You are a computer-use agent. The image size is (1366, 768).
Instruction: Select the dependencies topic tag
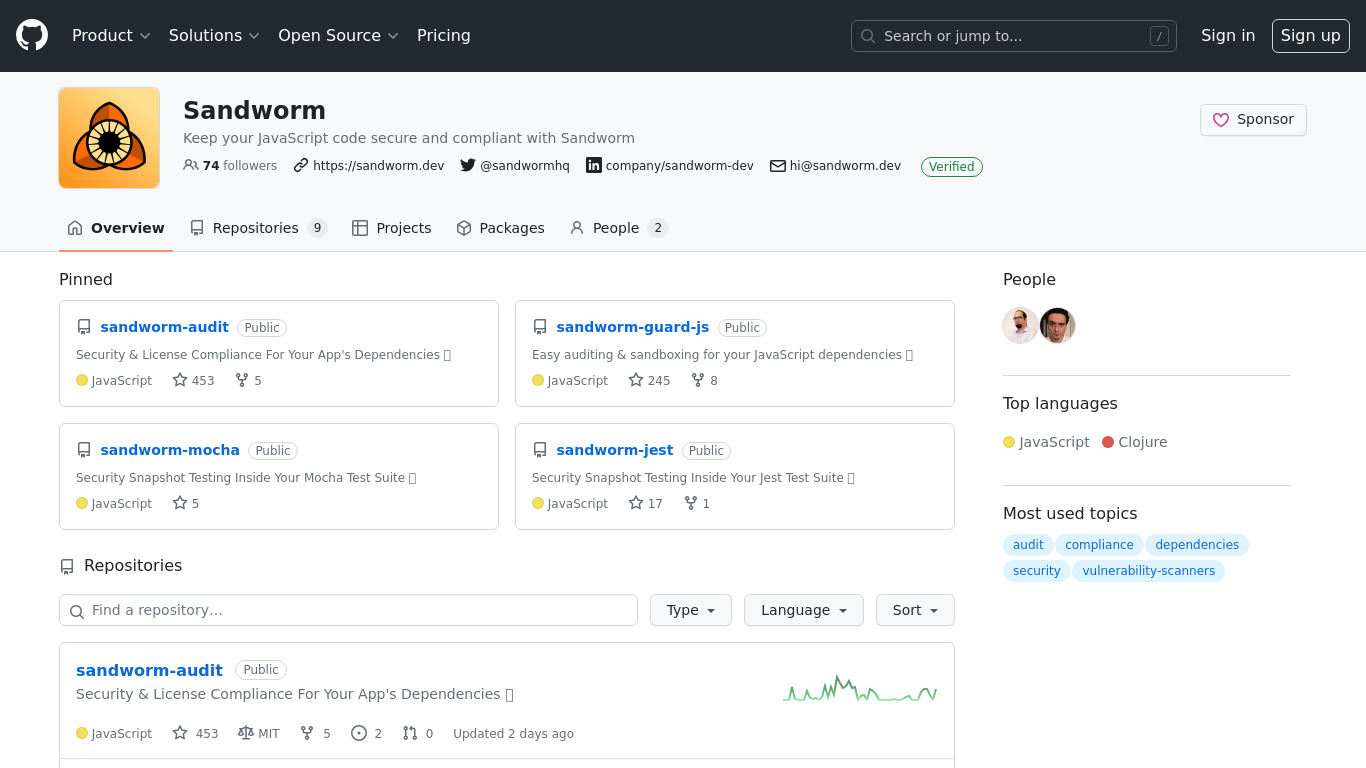tap(1197, 545)
